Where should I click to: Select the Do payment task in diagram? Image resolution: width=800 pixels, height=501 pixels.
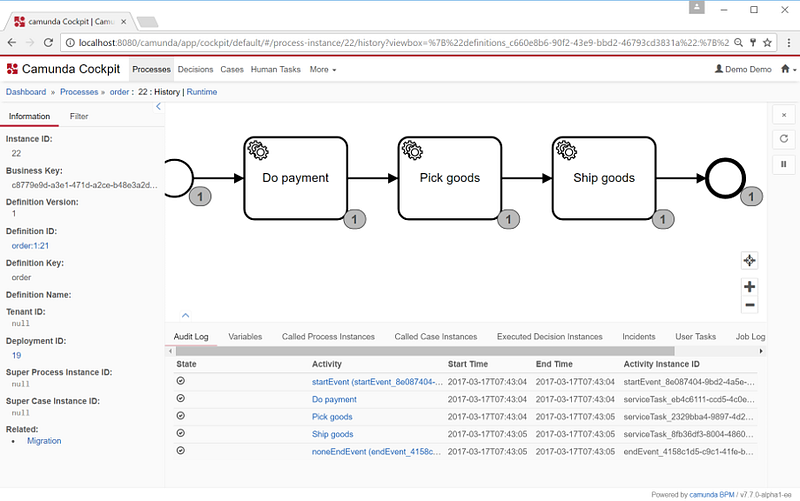click(x=296, y=178)
